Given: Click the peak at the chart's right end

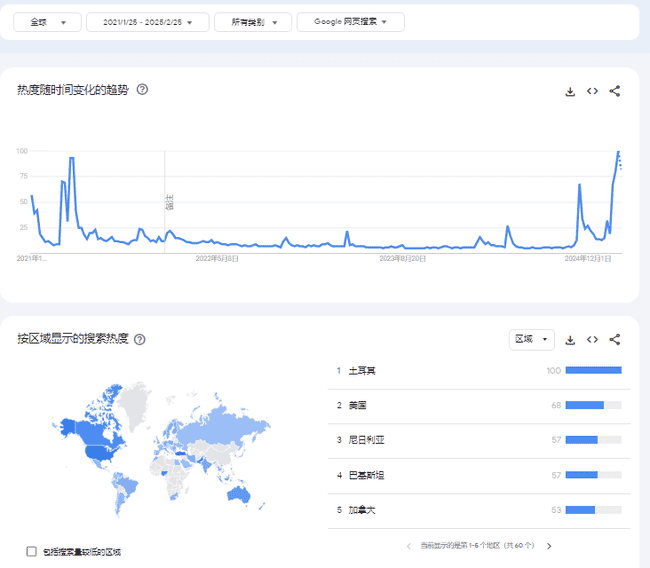Looking at the screenshot, I should (618, 152).
